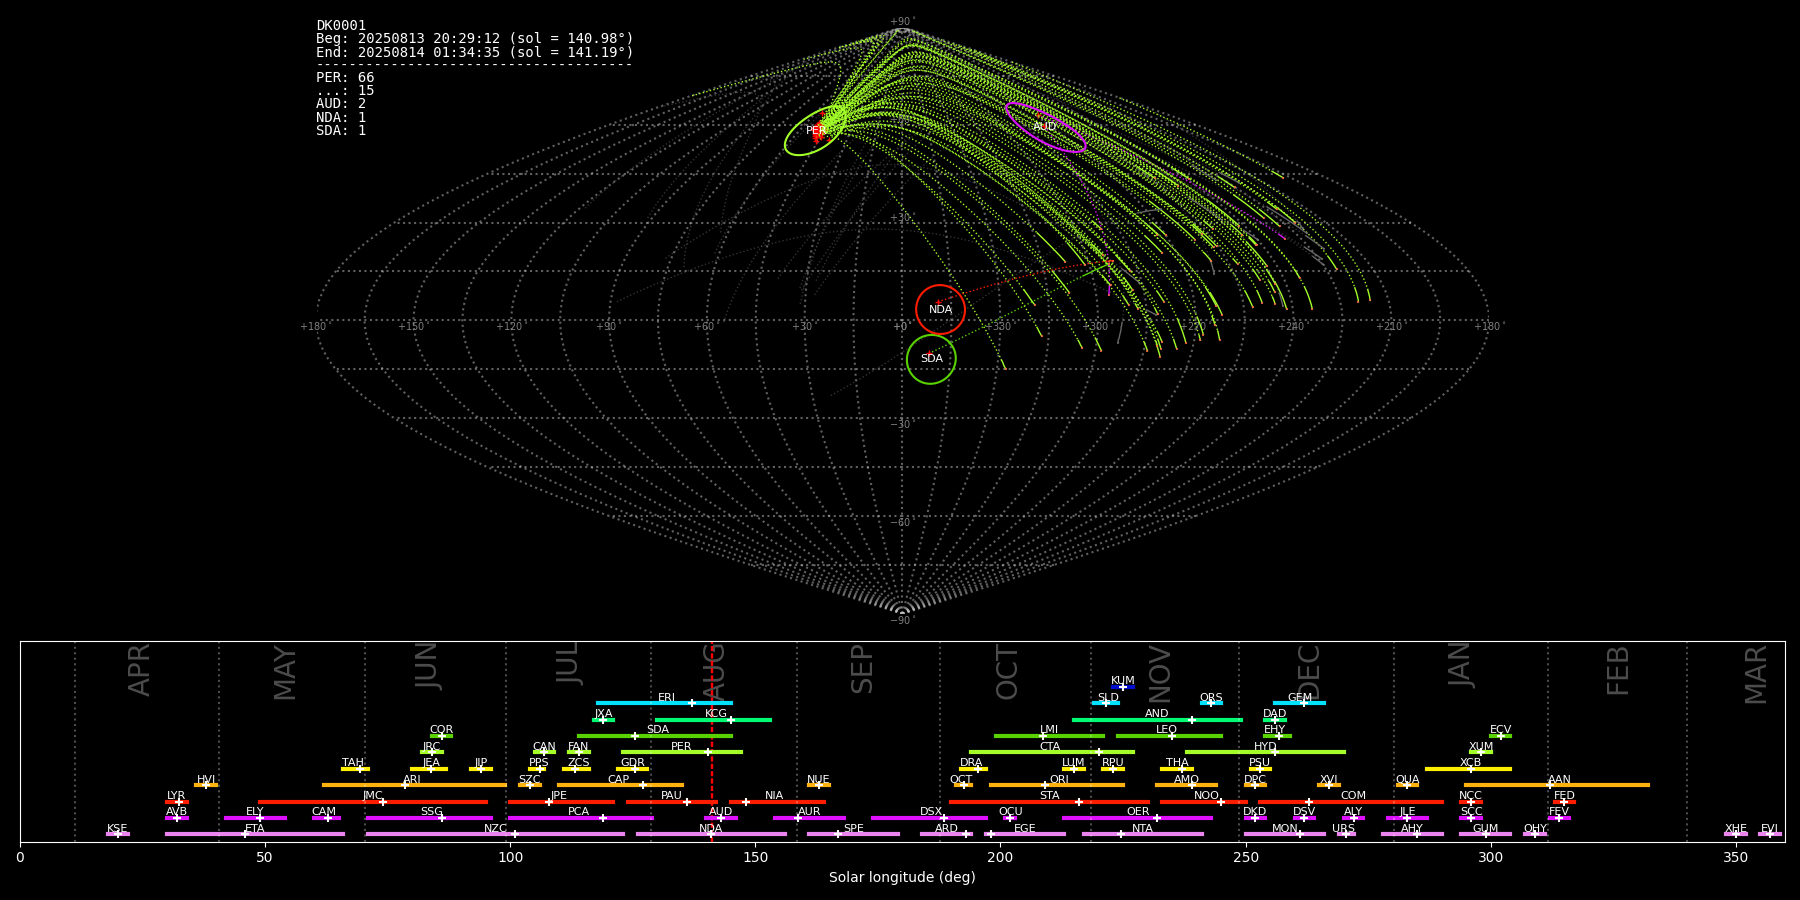Screen dimensions: 1800x900
Task: Click the KUM blue shower marker
Action: (1123, 687)
